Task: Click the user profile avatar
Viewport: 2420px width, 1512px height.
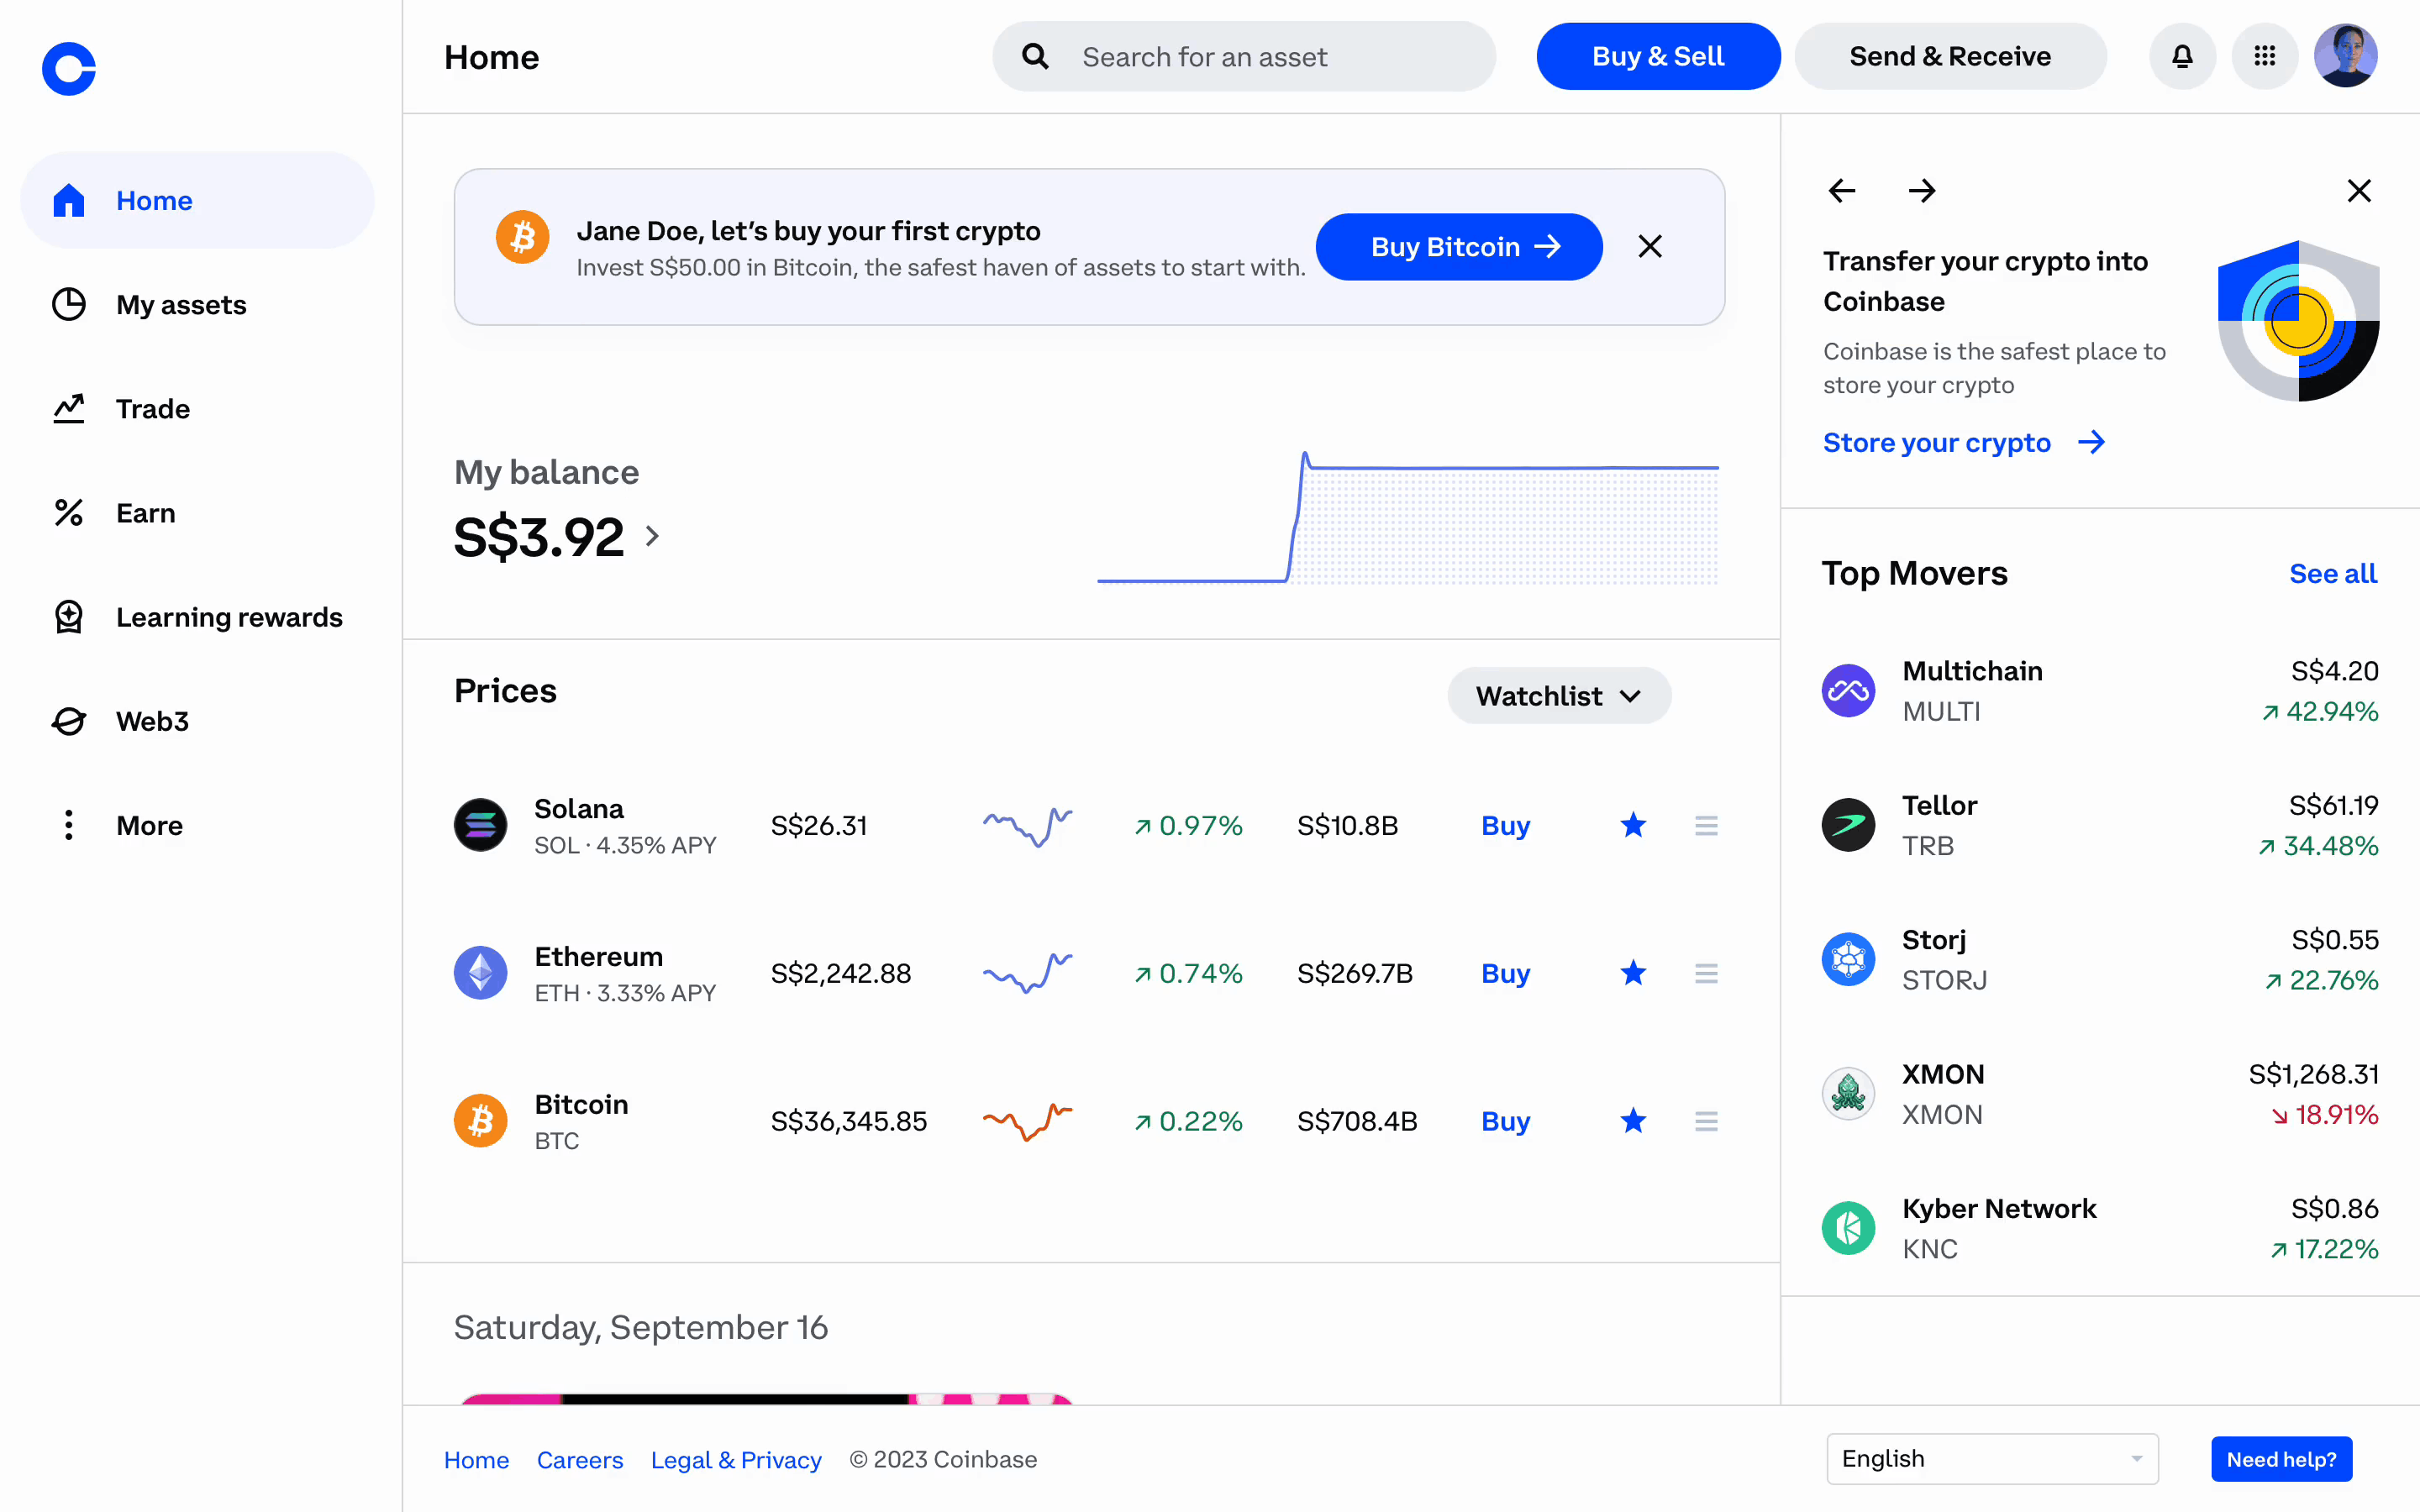Action: pos(2345,57)
